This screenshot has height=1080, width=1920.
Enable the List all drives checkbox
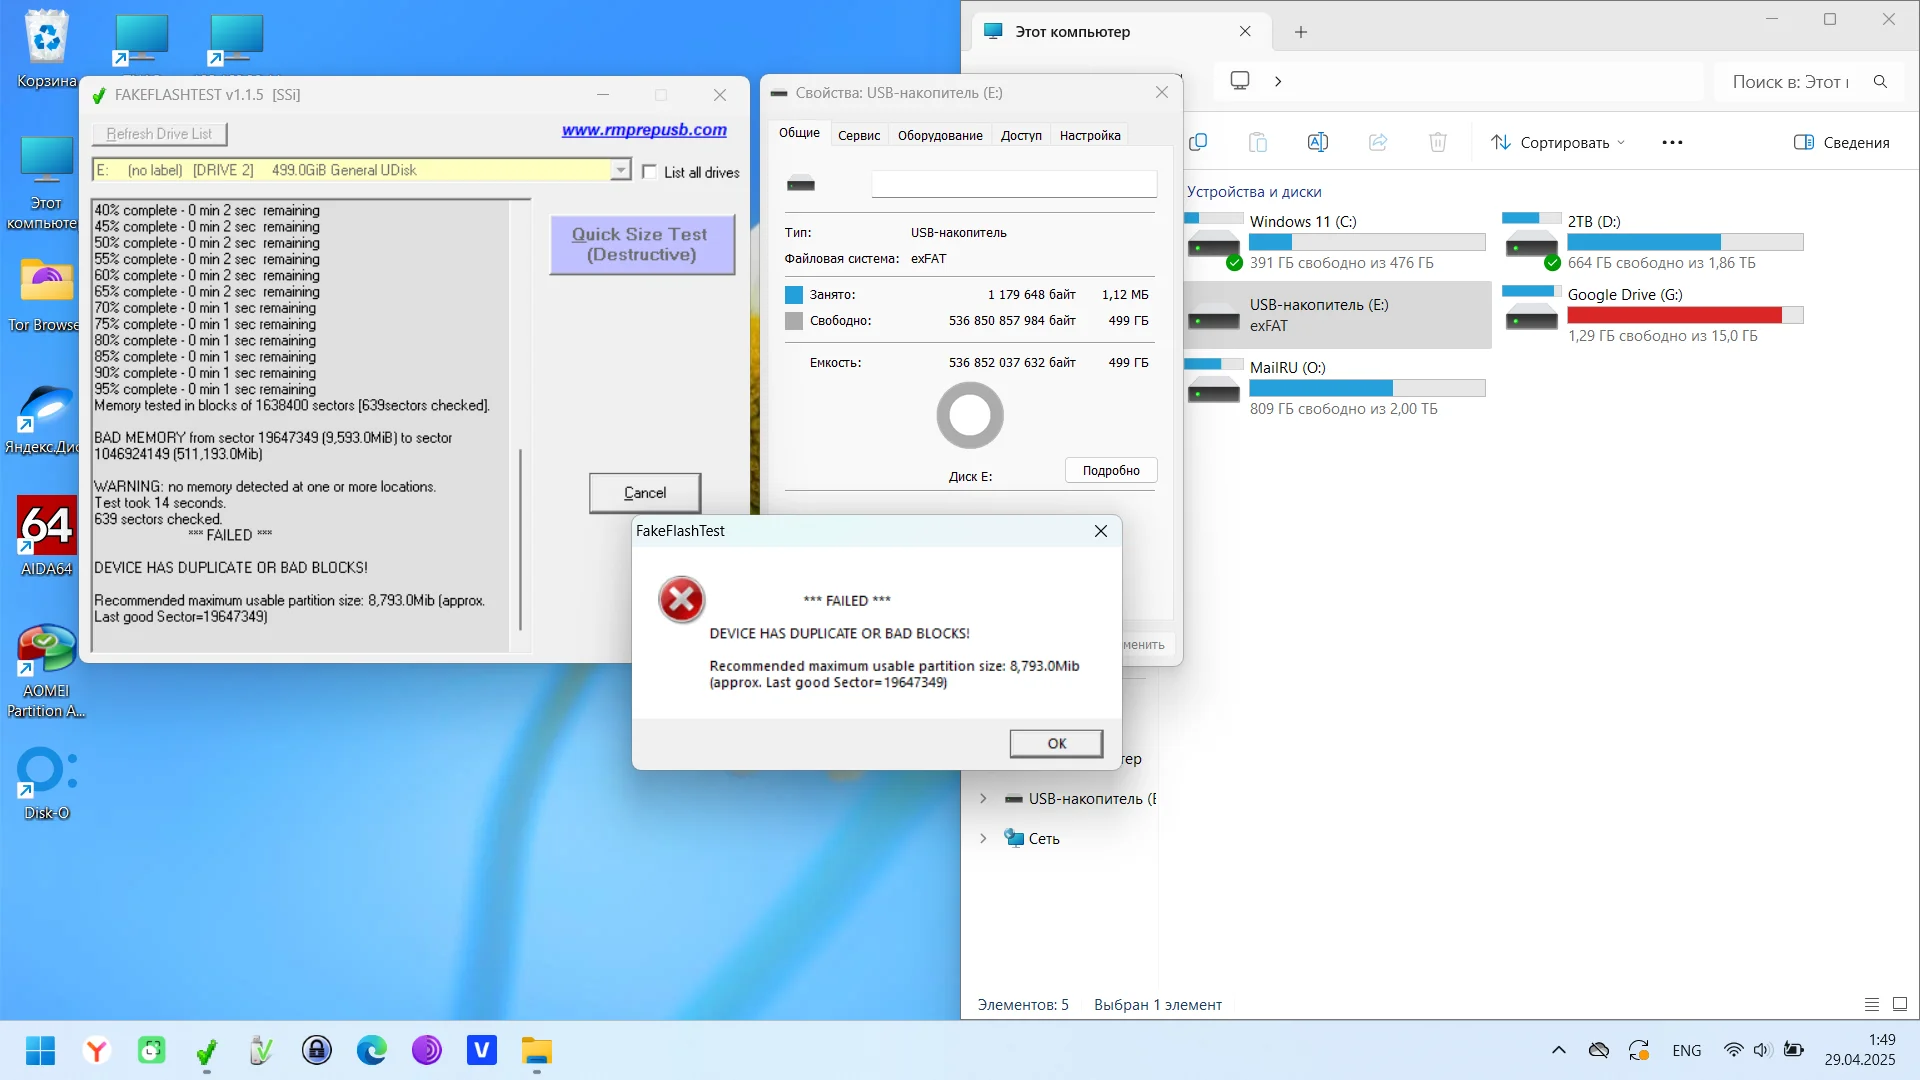650,172
